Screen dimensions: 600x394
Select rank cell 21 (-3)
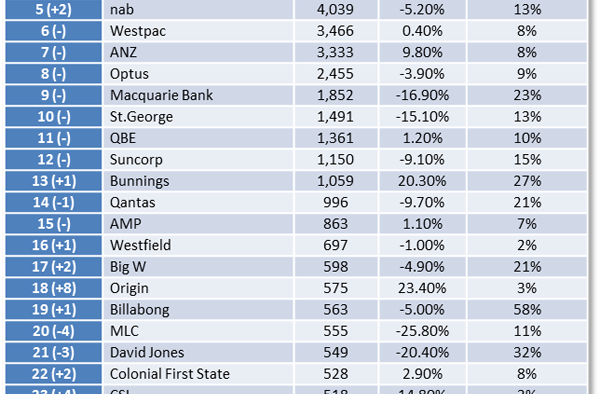[x=54, y=352]
